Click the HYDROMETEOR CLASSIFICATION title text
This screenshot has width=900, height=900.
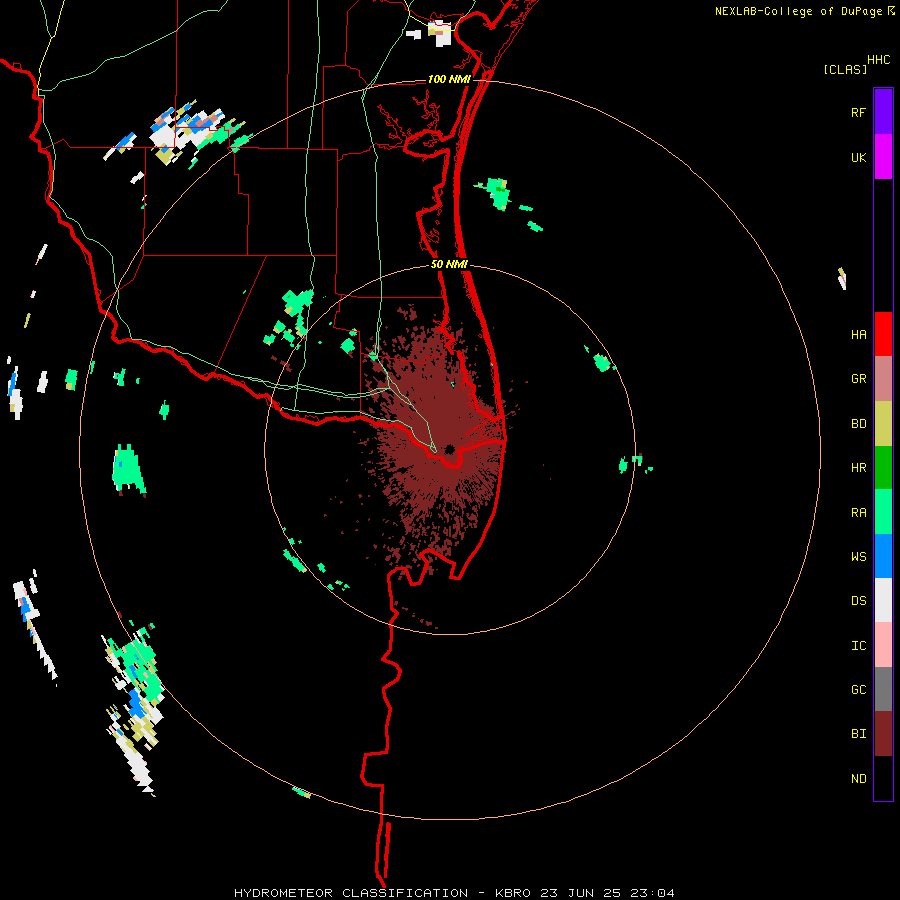click(x=351, y=893)
